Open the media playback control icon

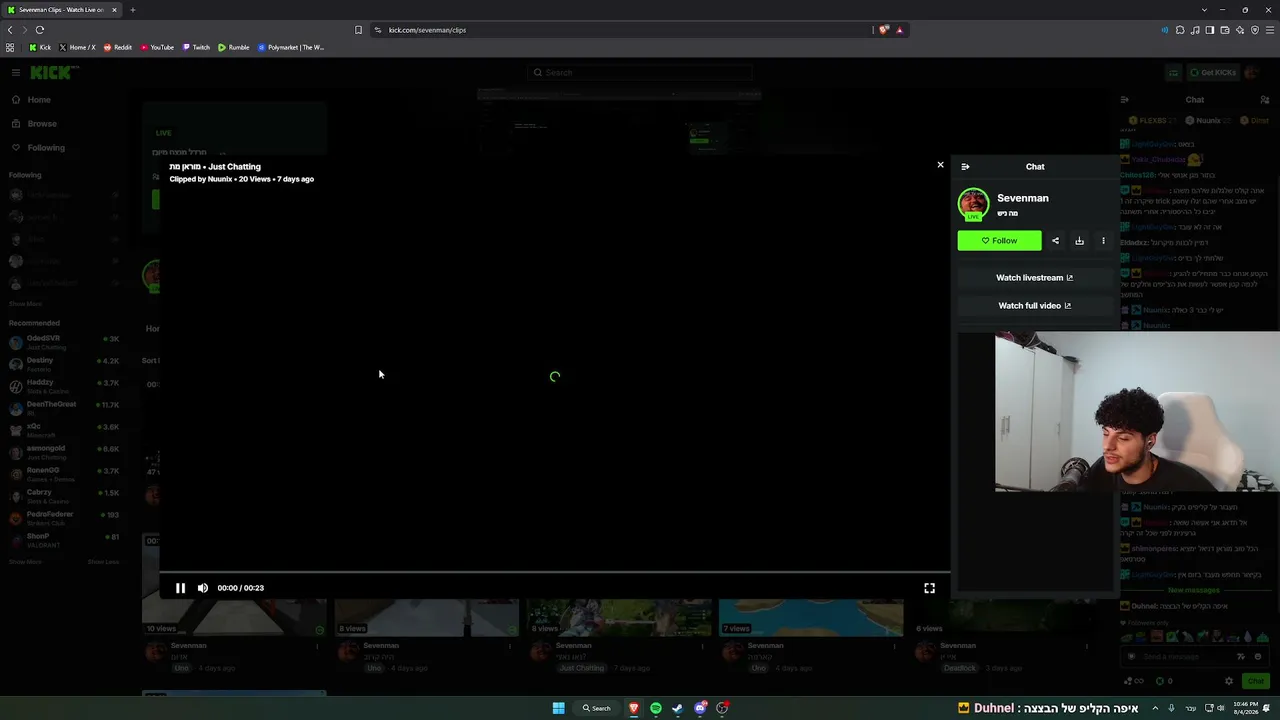point(1195,30)
